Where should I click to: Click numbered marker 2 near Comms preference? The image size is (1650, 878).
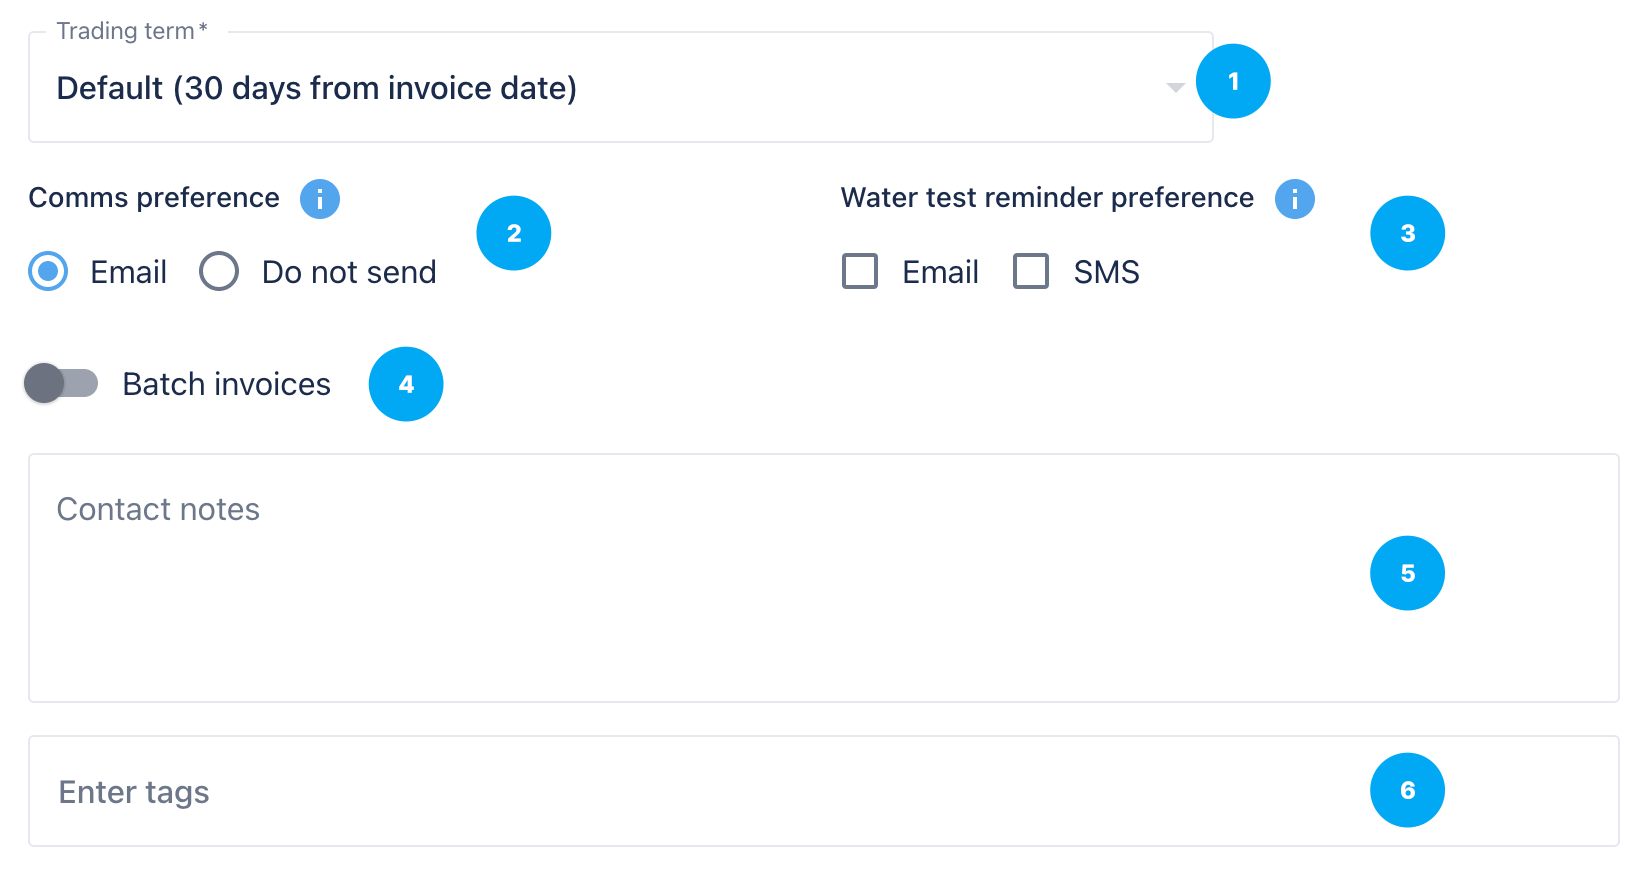514,233
